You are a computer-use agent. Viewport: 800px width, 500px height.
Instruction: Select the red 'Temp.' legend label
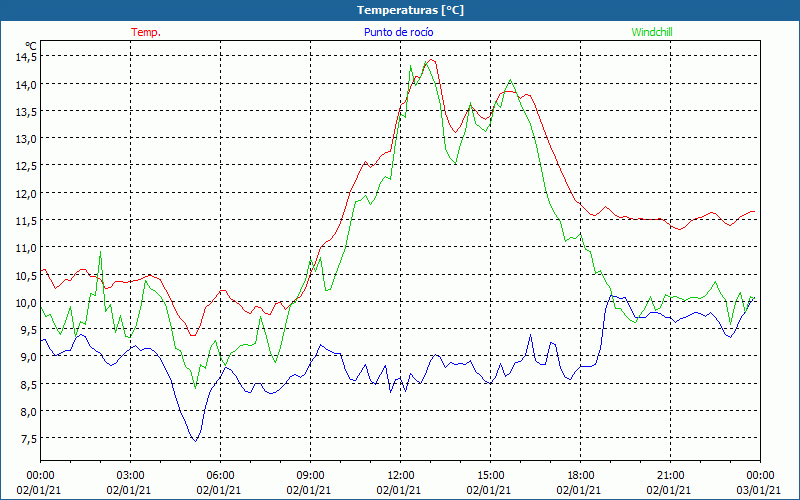tap(146, 32)
